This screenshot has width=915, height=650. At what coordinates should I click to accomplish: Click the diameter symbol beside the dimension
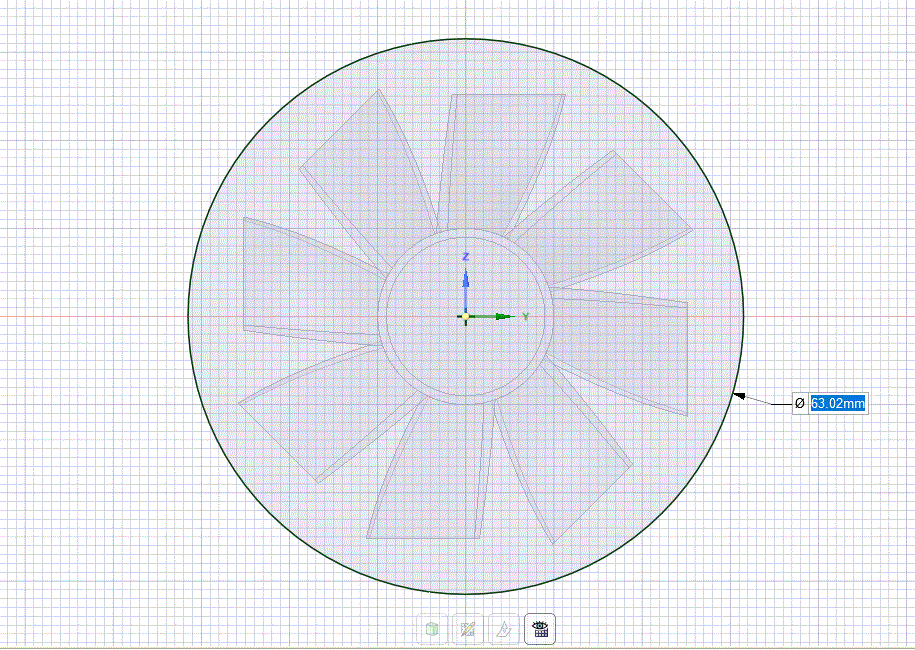800,403
